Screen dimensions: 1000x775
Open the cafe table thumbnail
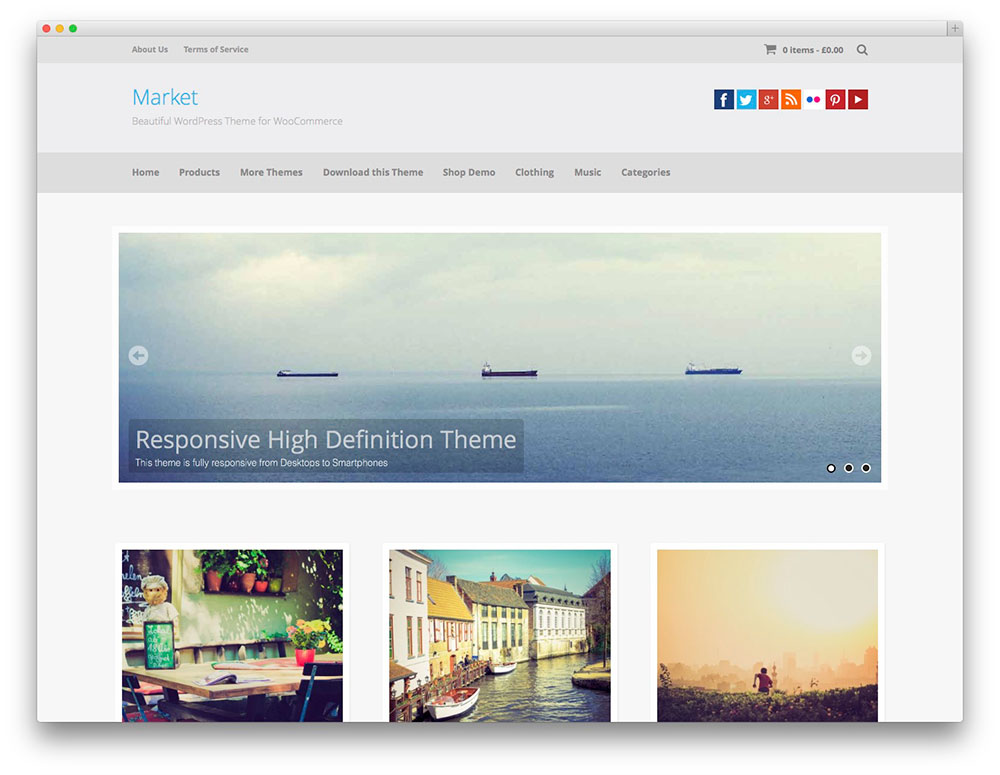232,636
